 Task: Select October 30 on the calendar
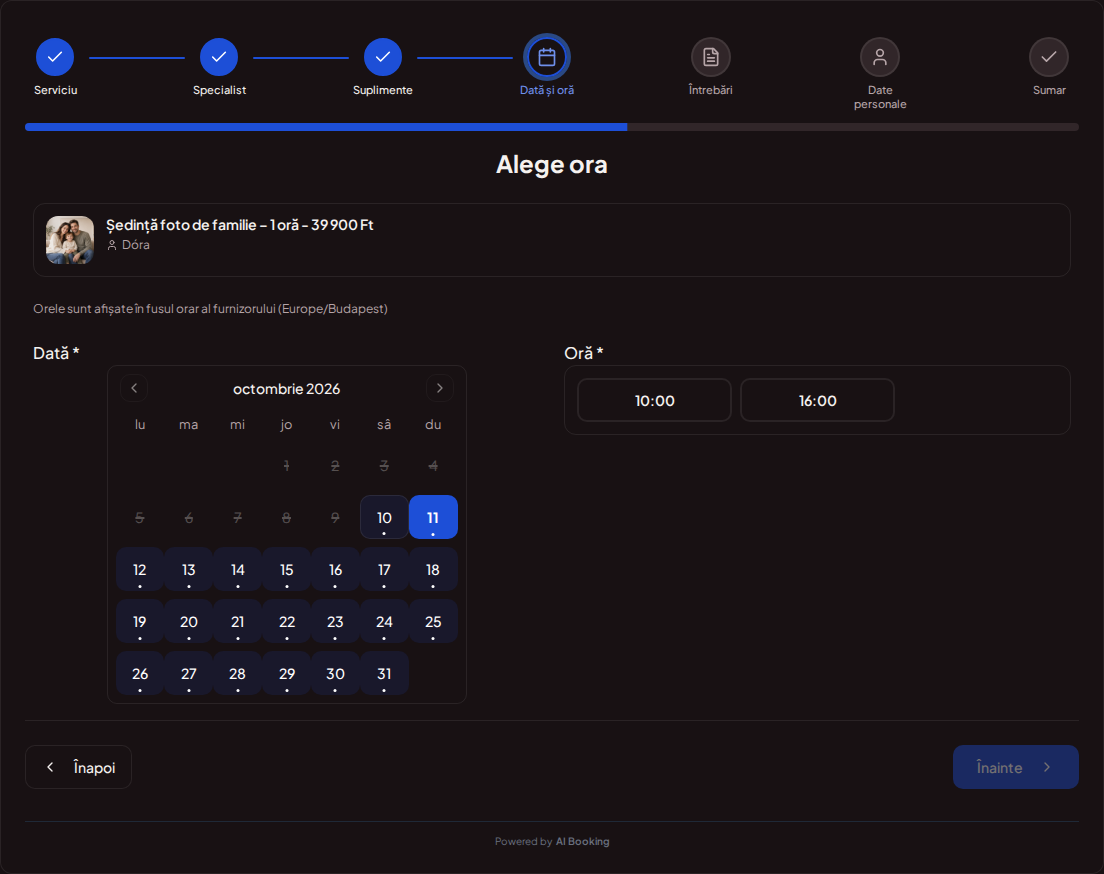pos(335,674)
